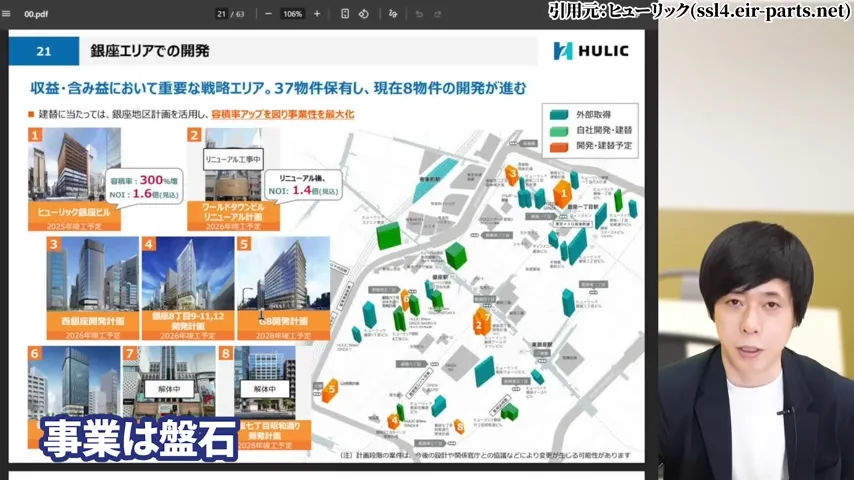
Task: Click the building photo numbered 6
Action: pyautogui.click(x=74, y=381)
